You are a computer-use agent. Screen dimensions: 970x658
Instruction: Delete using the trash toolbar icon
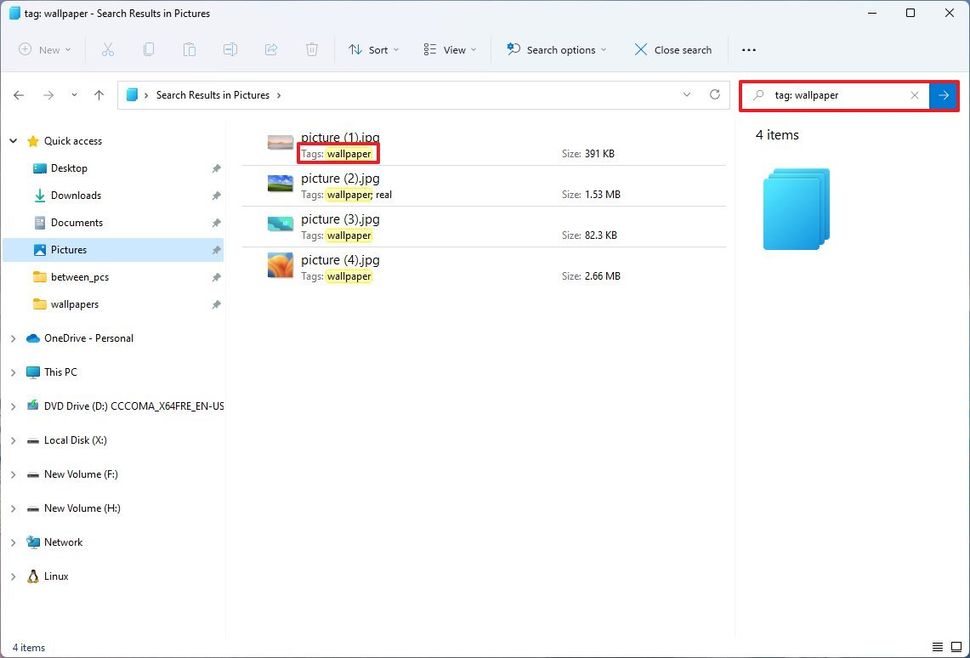tap(309, 49)
